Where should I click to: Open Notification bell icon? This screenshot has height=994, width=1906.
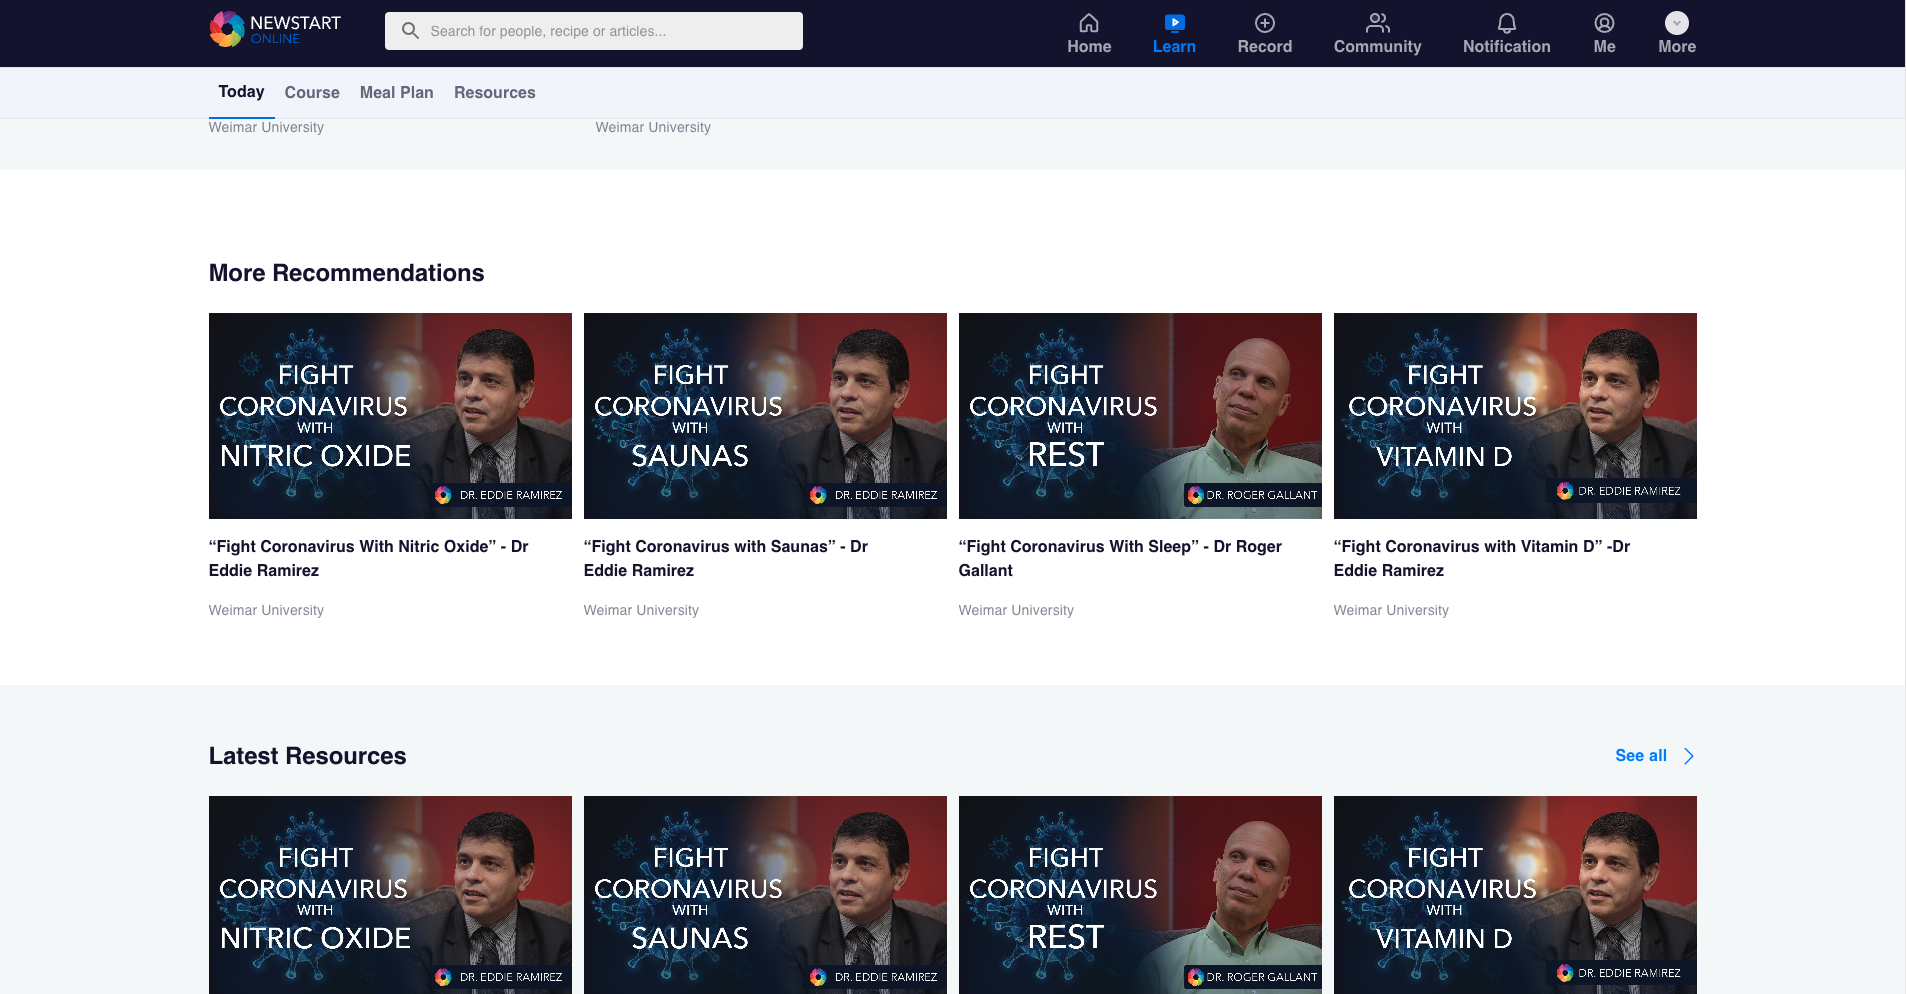pyautogui.click(x=1506, y=23)
